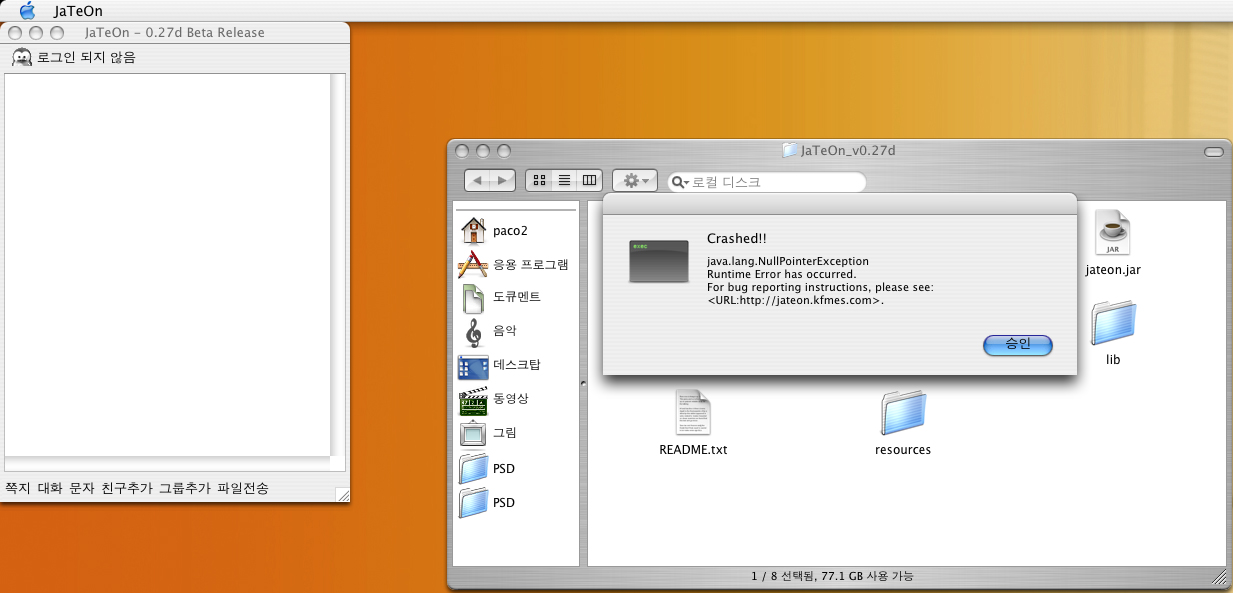
Task: Switch Finder to column view
Action: pyautogui.click(x=589, y=180)
